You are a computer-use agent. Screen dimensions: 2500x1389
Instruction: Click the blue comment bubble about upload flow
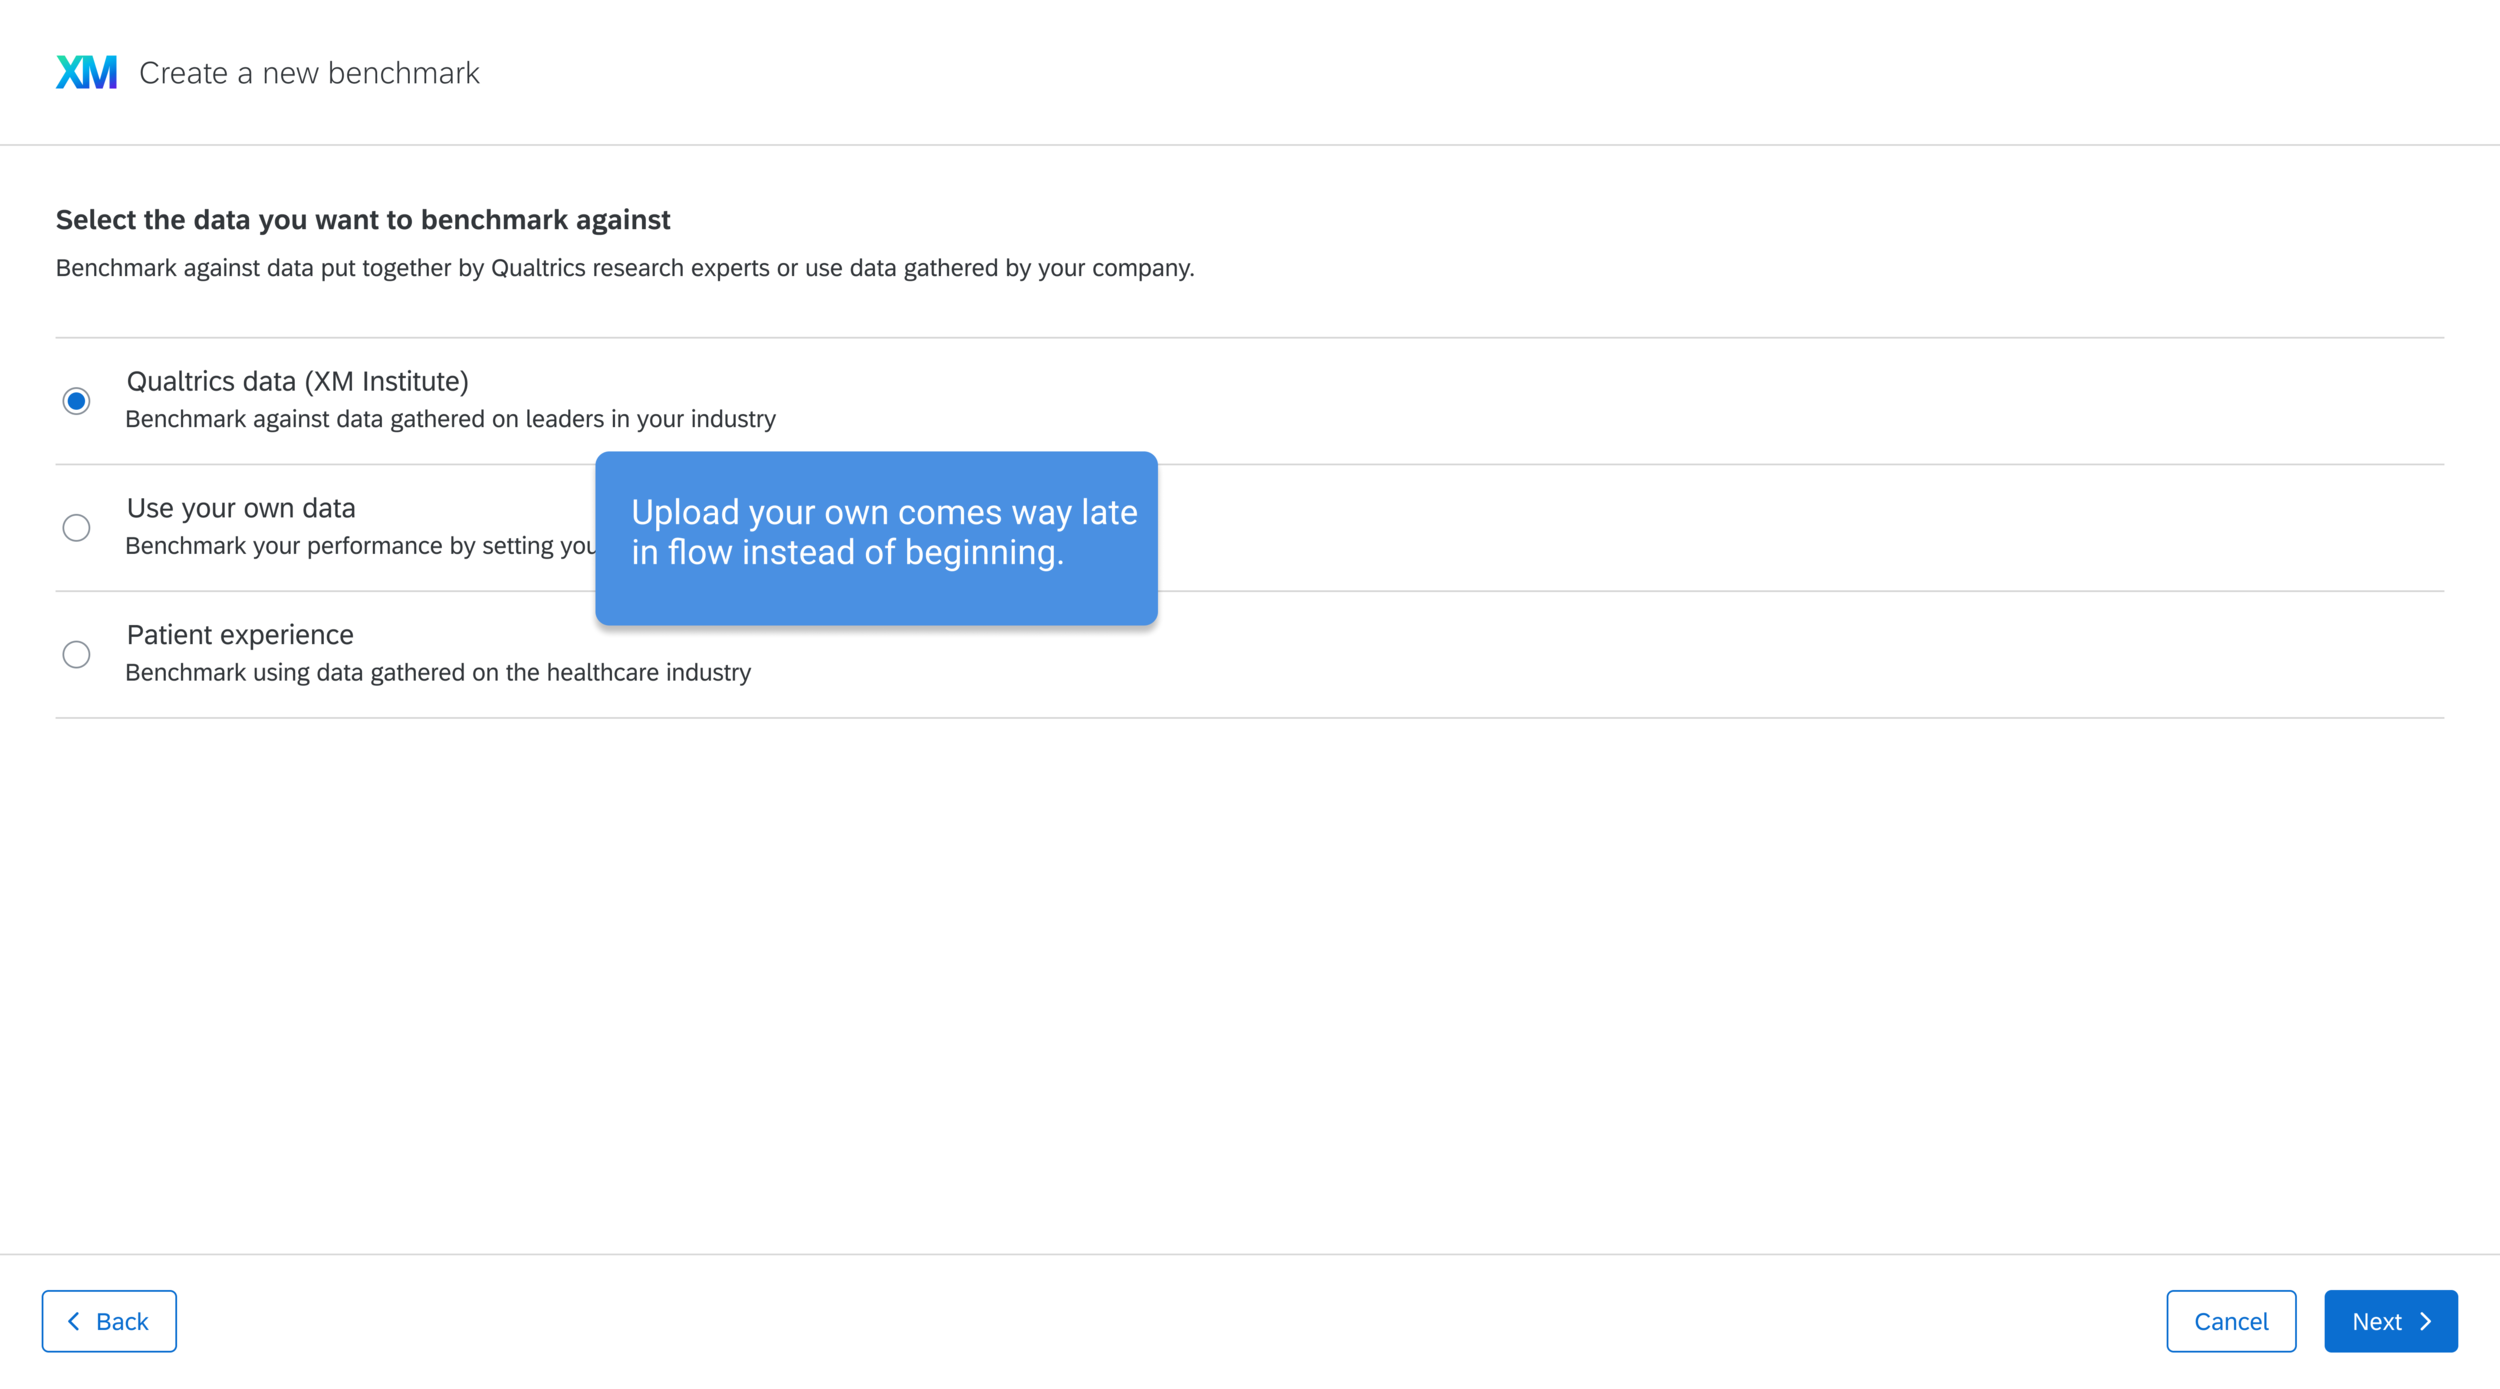(x=876, y=538)
